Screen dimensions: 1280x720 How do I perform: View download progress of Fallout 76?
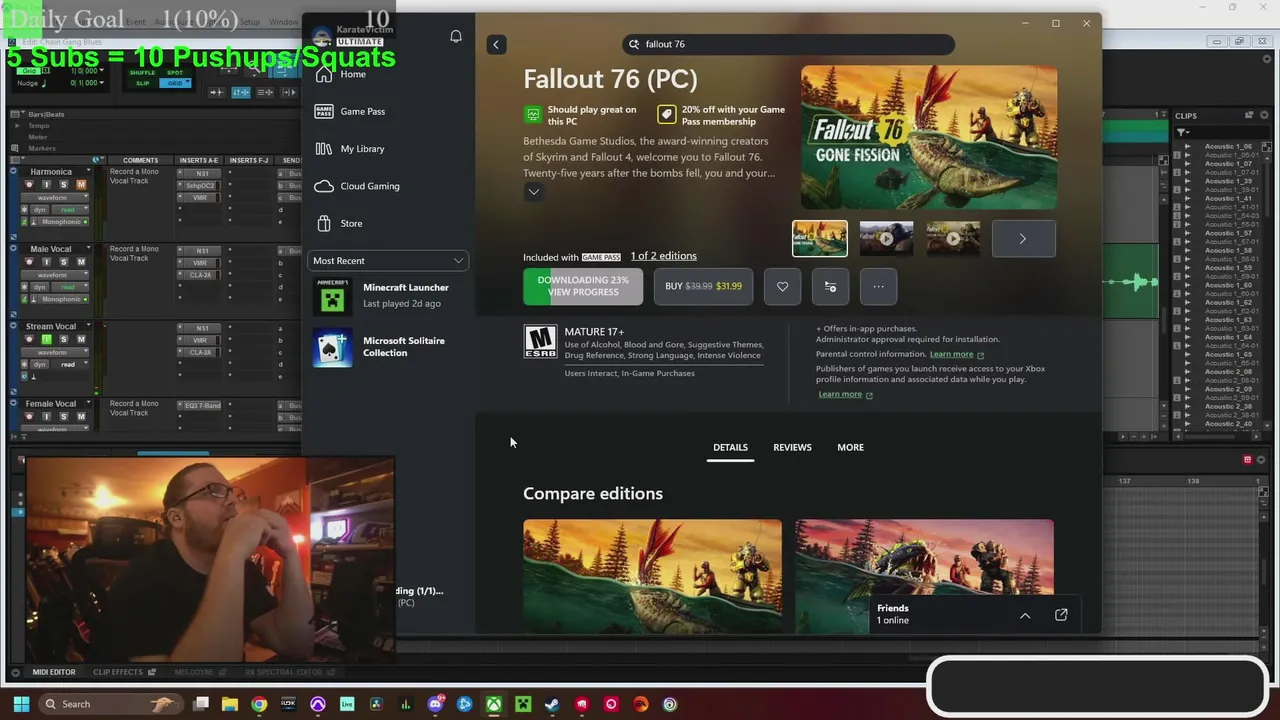[x=583, y=286]
